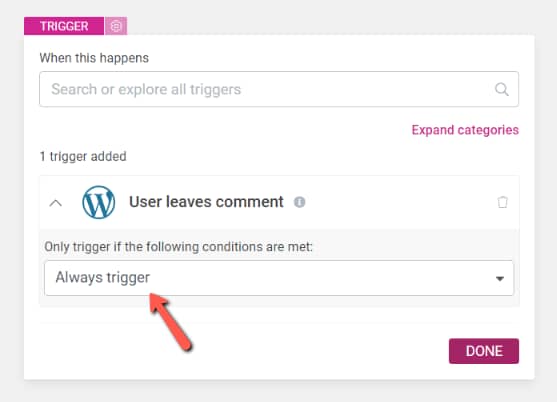Click the DONE button
The width and height of the screenshot is (557, 402).
[x=484, y=351]
